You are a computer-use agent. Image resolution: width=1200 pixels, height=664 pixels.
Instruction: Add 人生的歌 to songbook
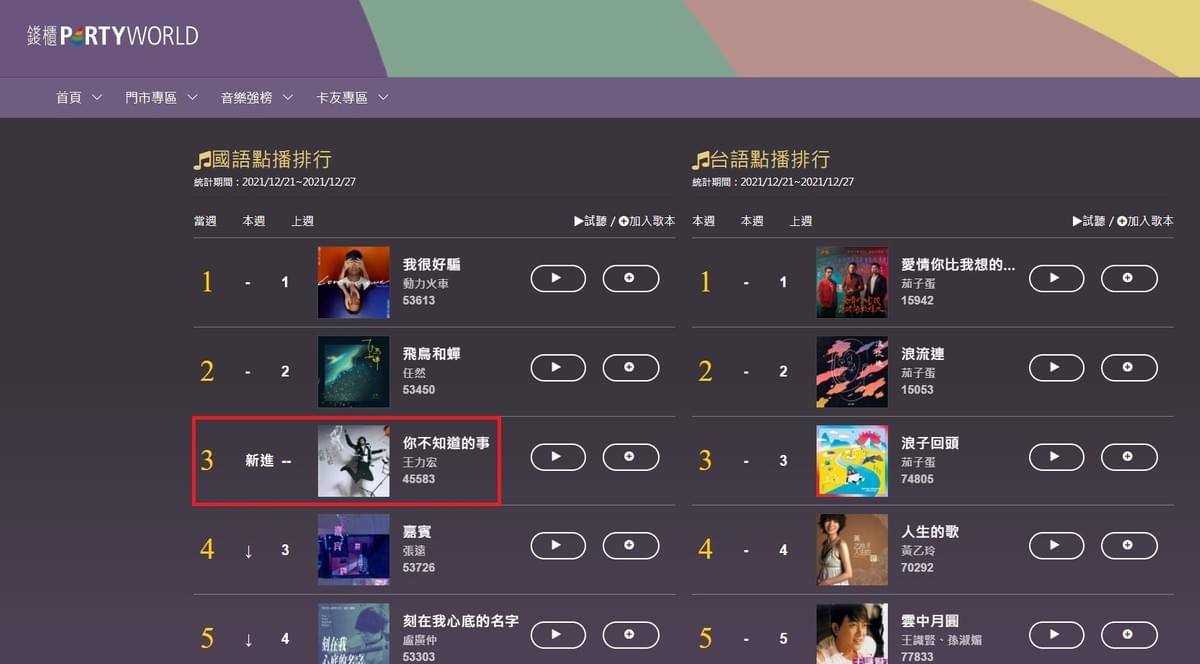pos(1129,545)
